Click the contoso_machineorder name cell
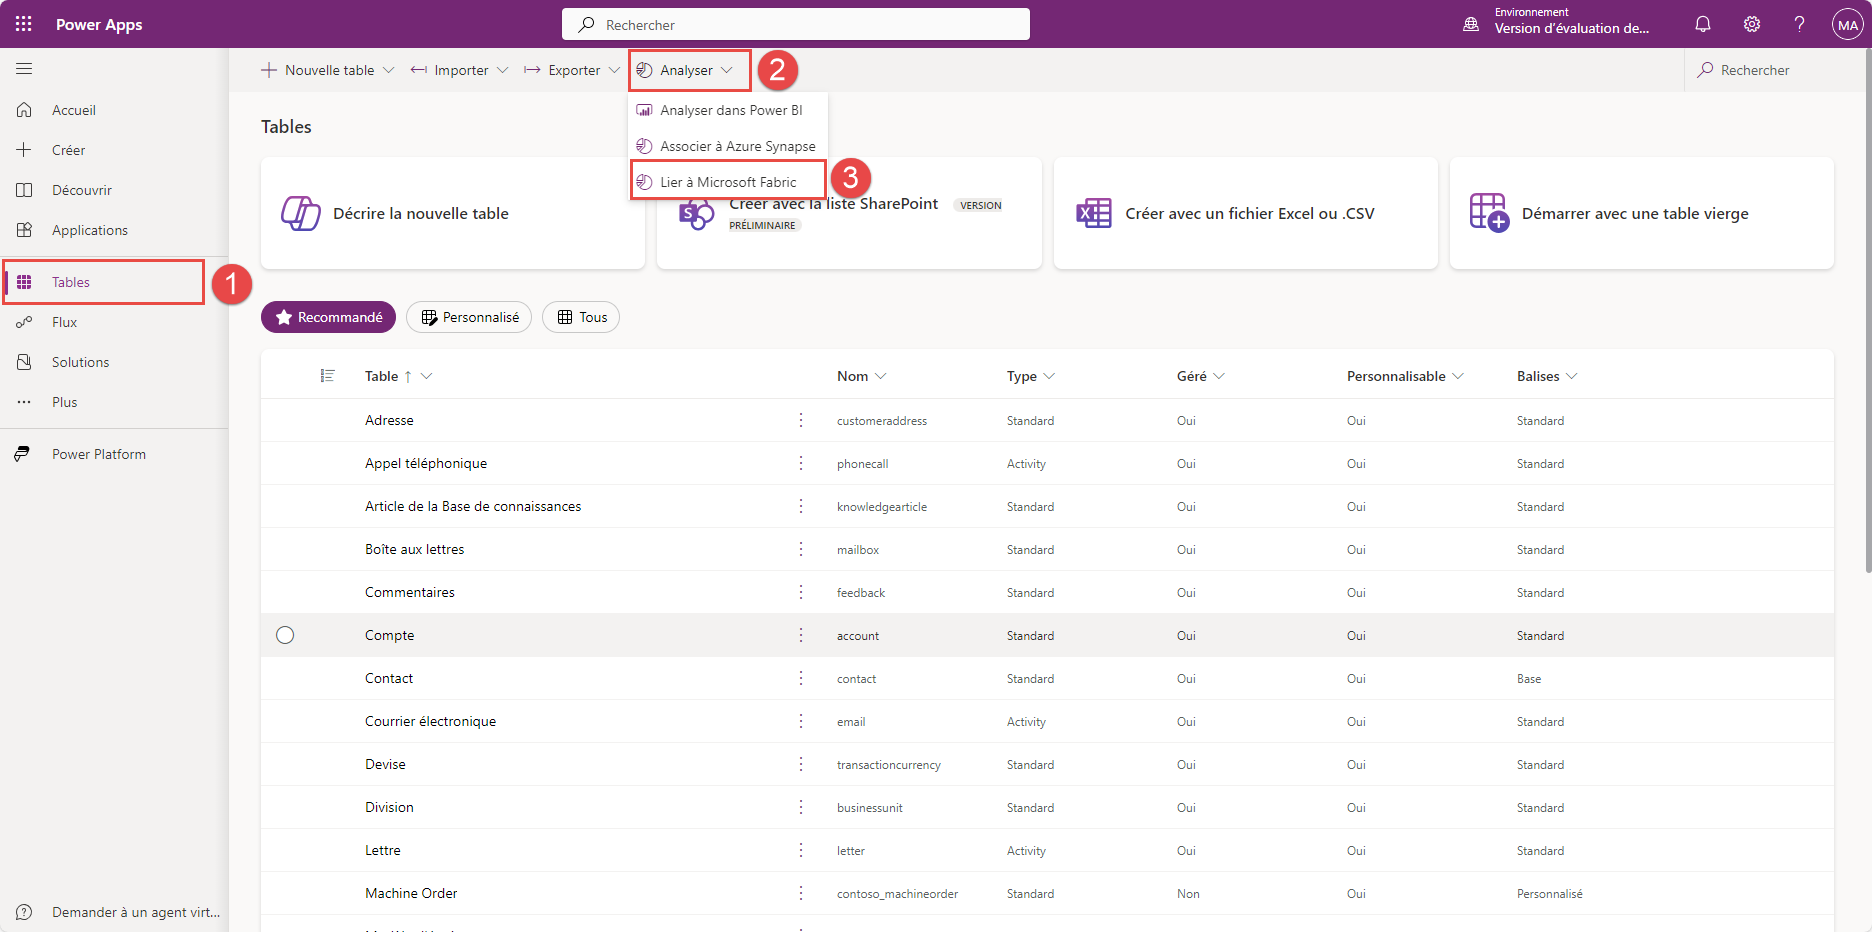The height and width of the screenshot is (932, 1872). point(897,894)
